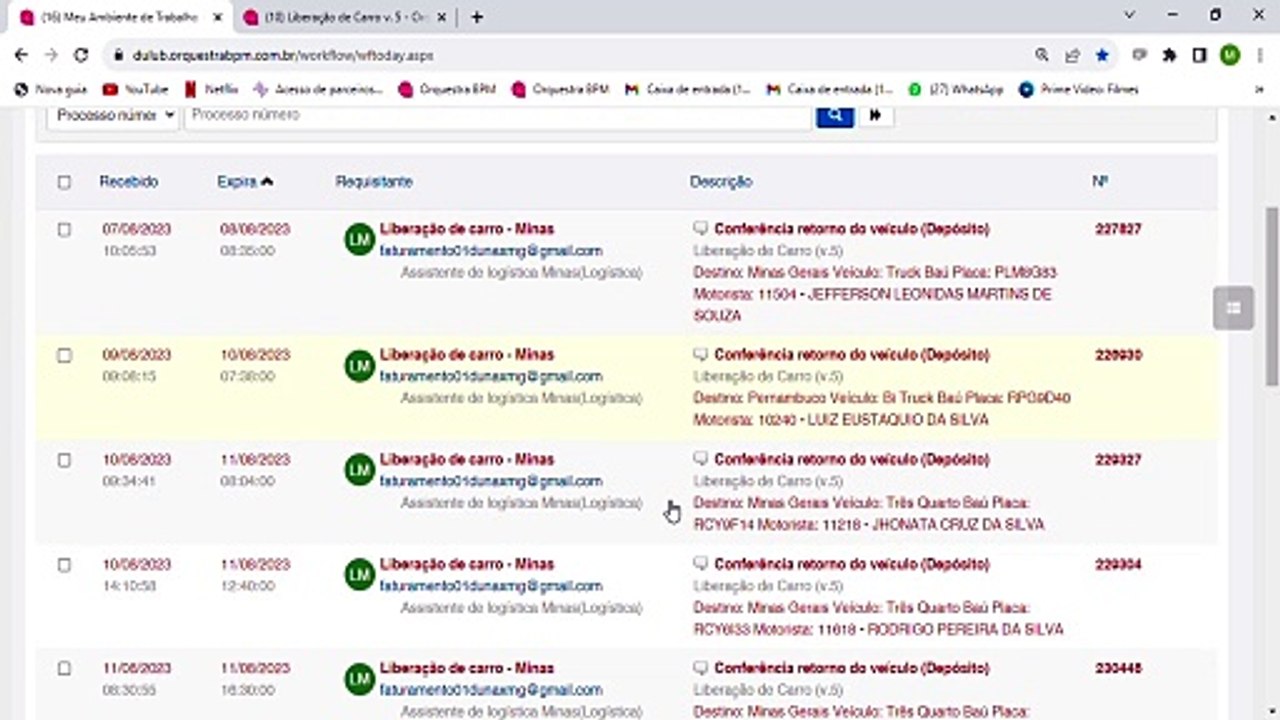Click the blue search magnifier button
The image size is (1280, 720).
834,115
